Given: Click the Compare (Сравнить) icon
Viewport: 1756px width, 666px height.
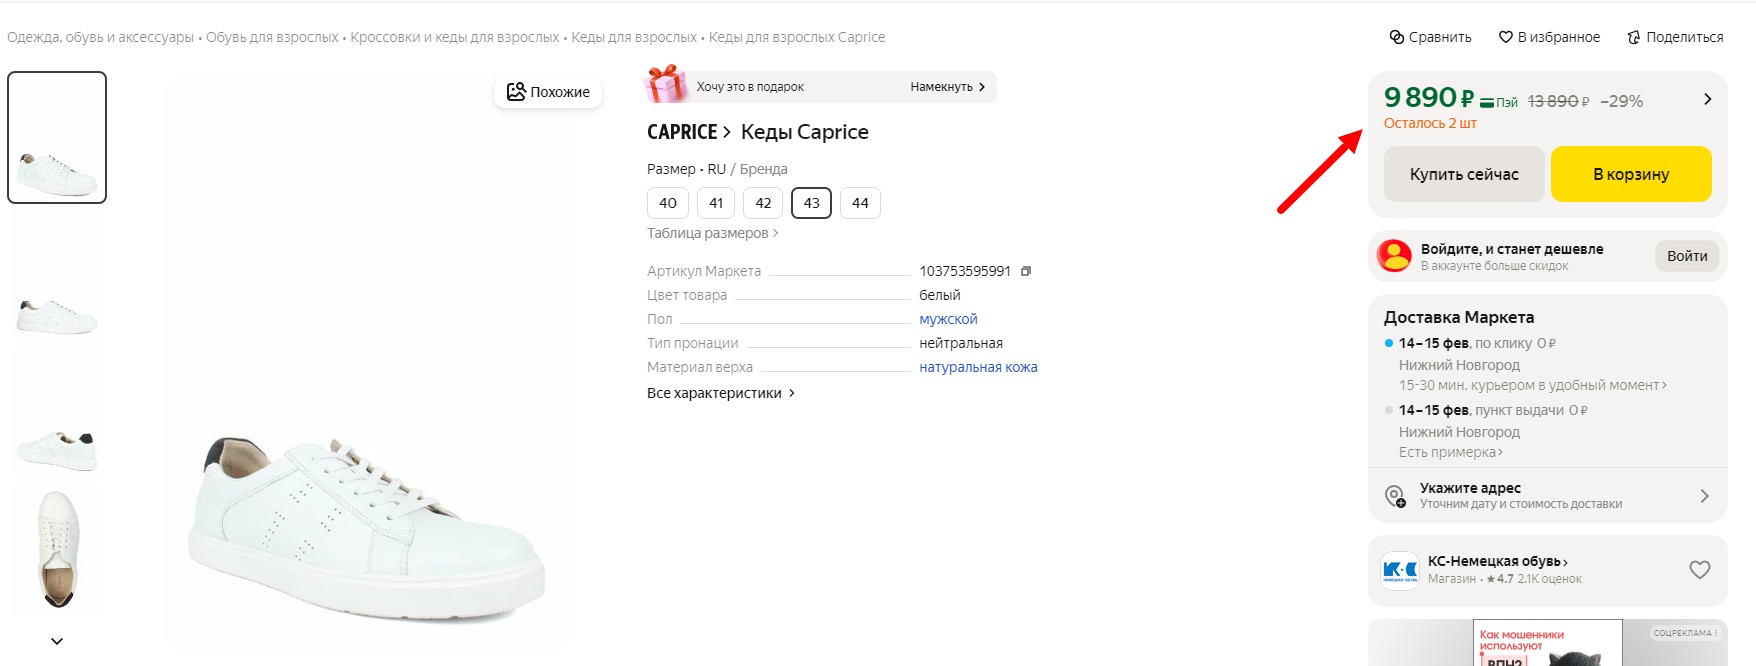Looking at the screenshot, I should click(1397, 37).
